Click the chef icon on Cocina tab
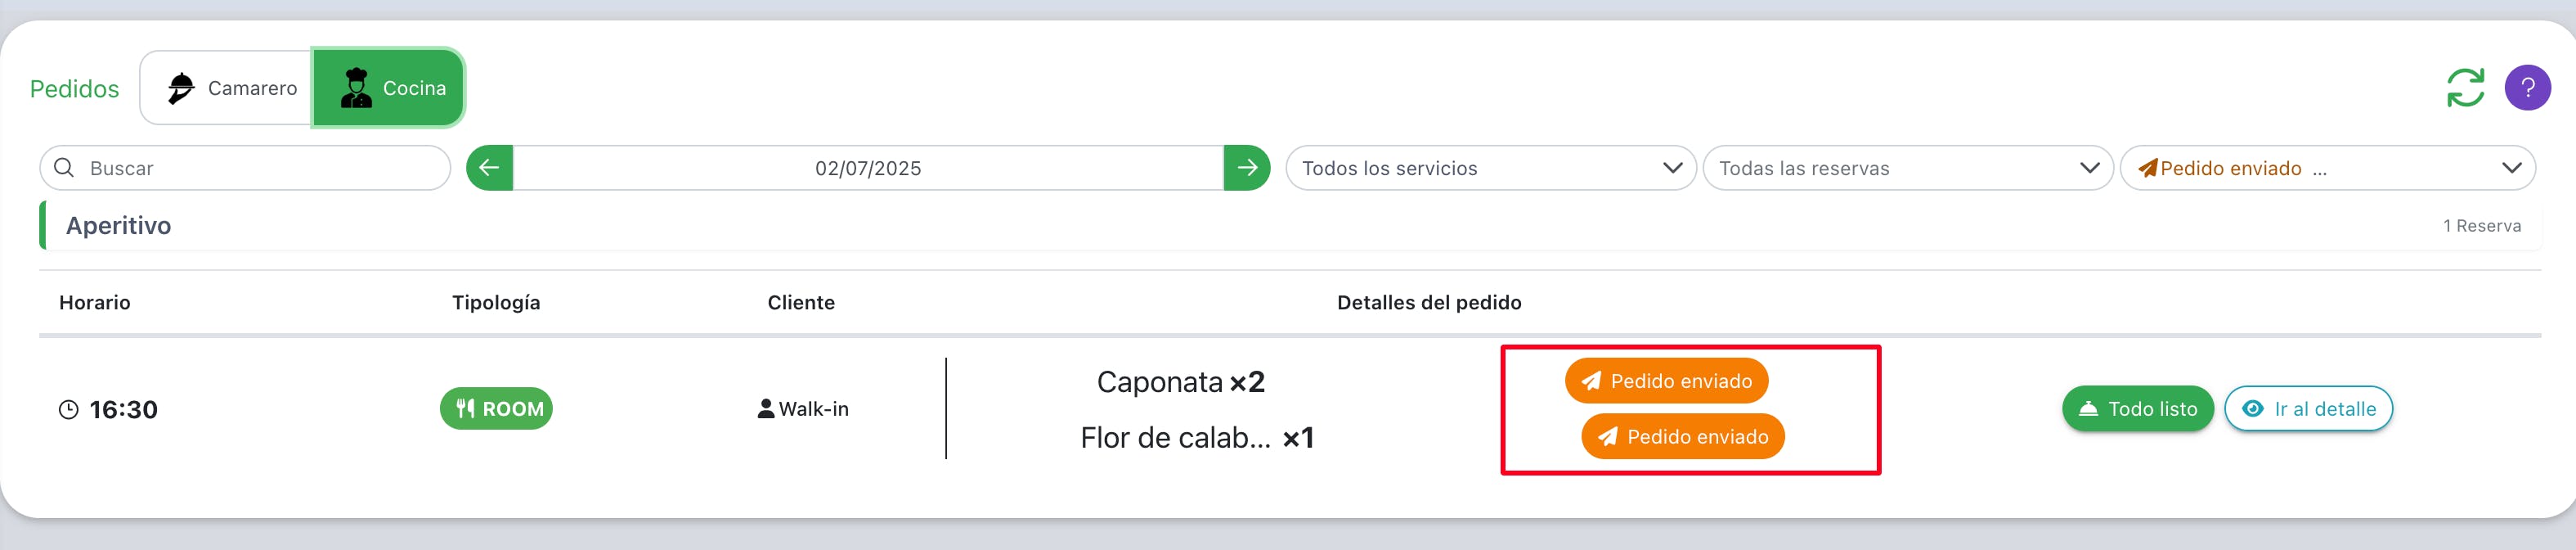 click(356, 87)
